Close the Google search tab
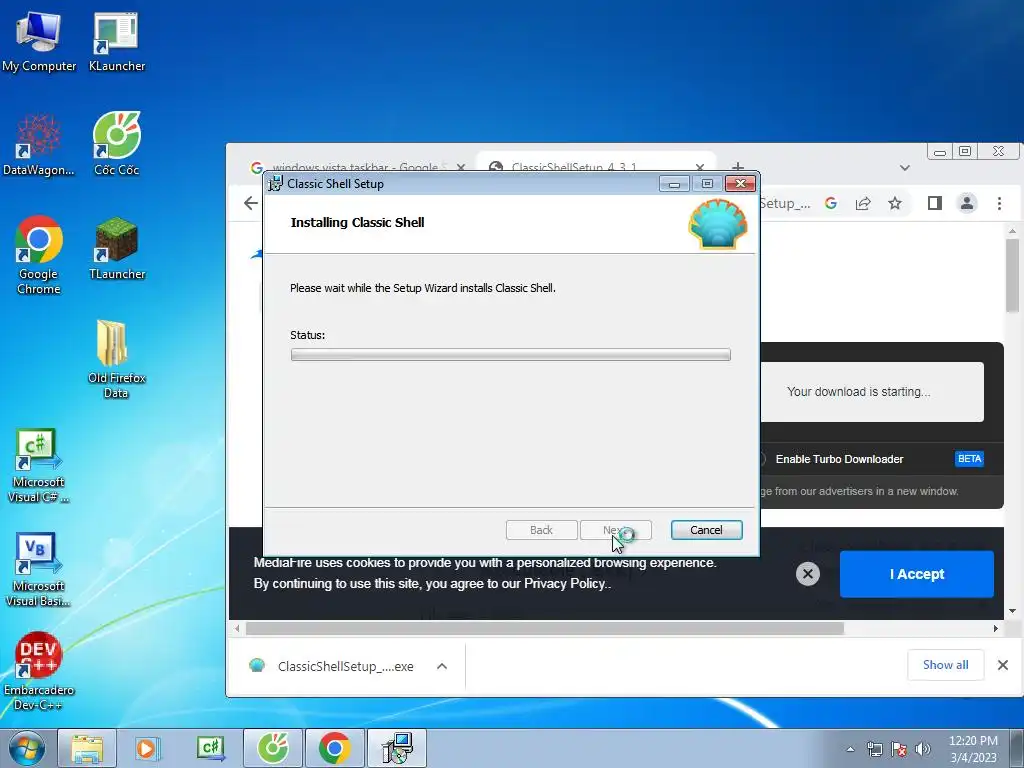The width and height of the screenshot is (1024, 768). pos(461,167)
